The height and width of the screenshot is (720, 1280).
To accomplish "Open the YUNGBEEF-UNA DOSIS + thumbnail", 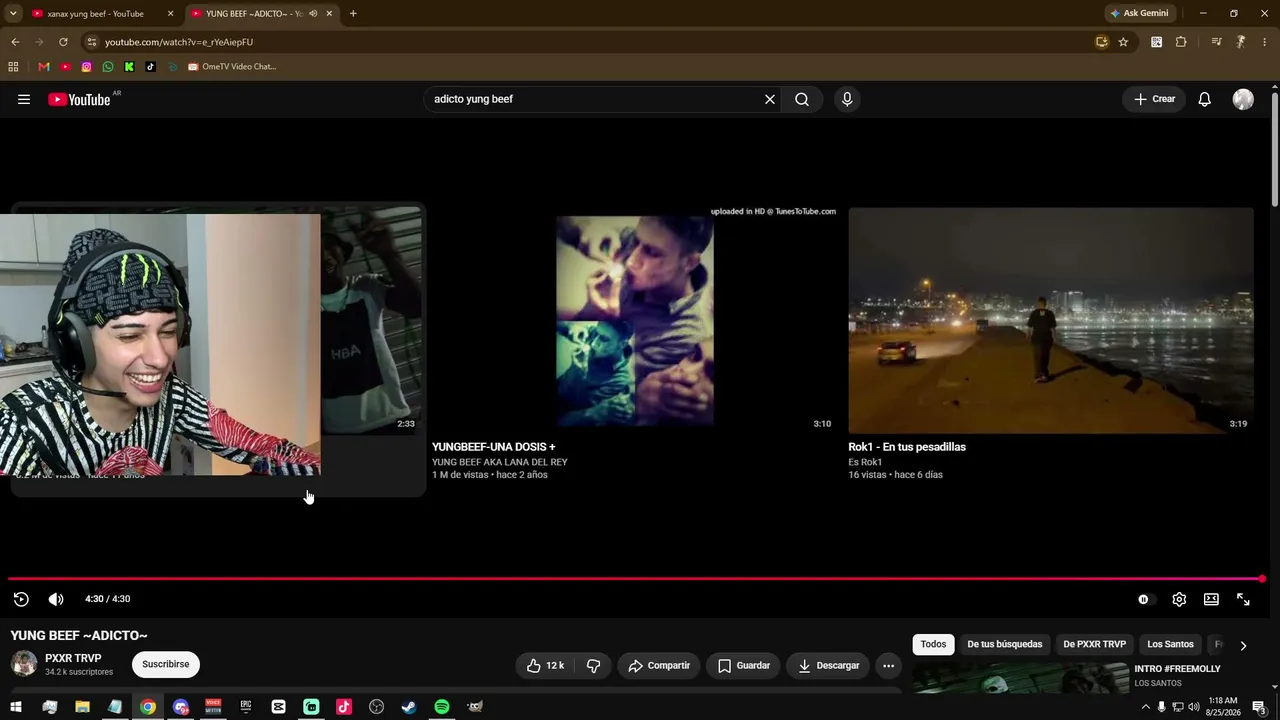I will click(x=634, y=321).
